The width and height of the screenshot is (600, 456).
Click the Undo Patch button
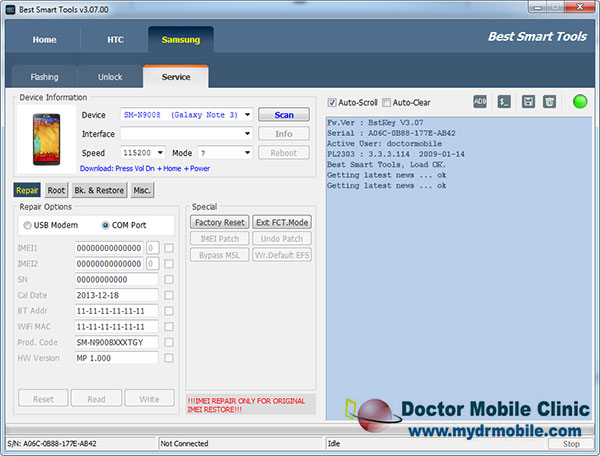[282, 239]
